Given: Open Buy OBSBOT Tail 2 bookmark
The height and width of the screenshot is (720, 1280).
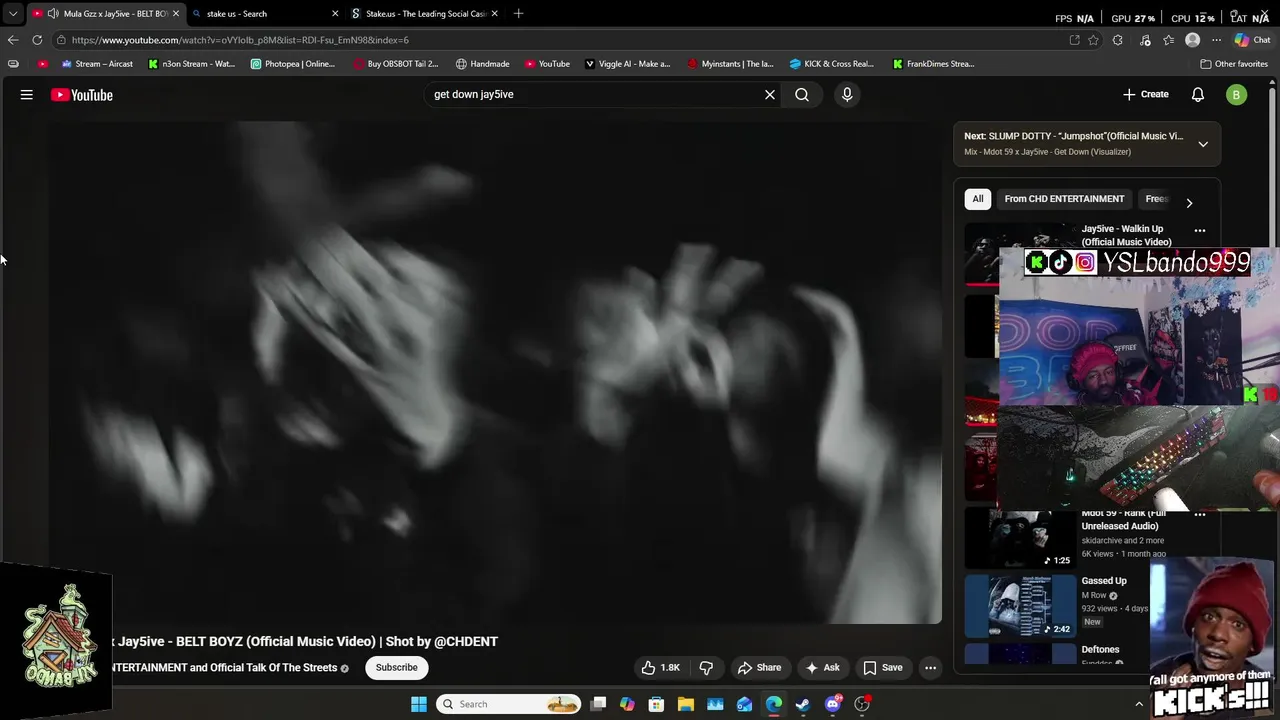Looking at the screenshot, I should coord(396,64).
